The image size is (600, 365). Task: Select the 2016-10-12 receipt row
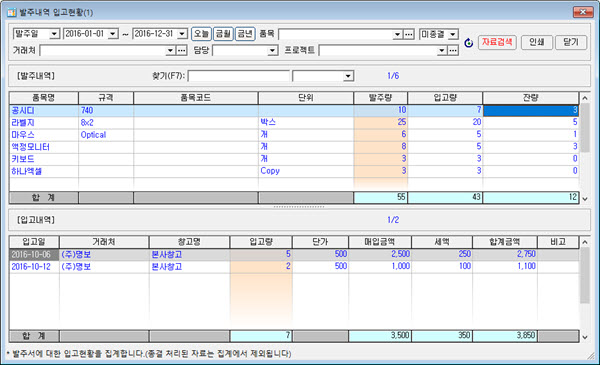tap(294, 267)
